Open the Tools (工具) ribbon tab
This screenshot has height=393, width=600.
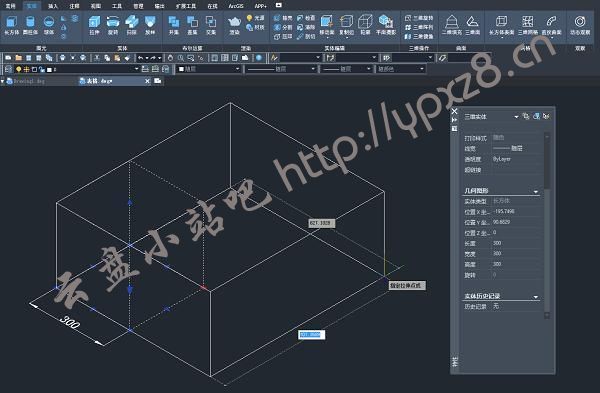(x=117, y=6)
